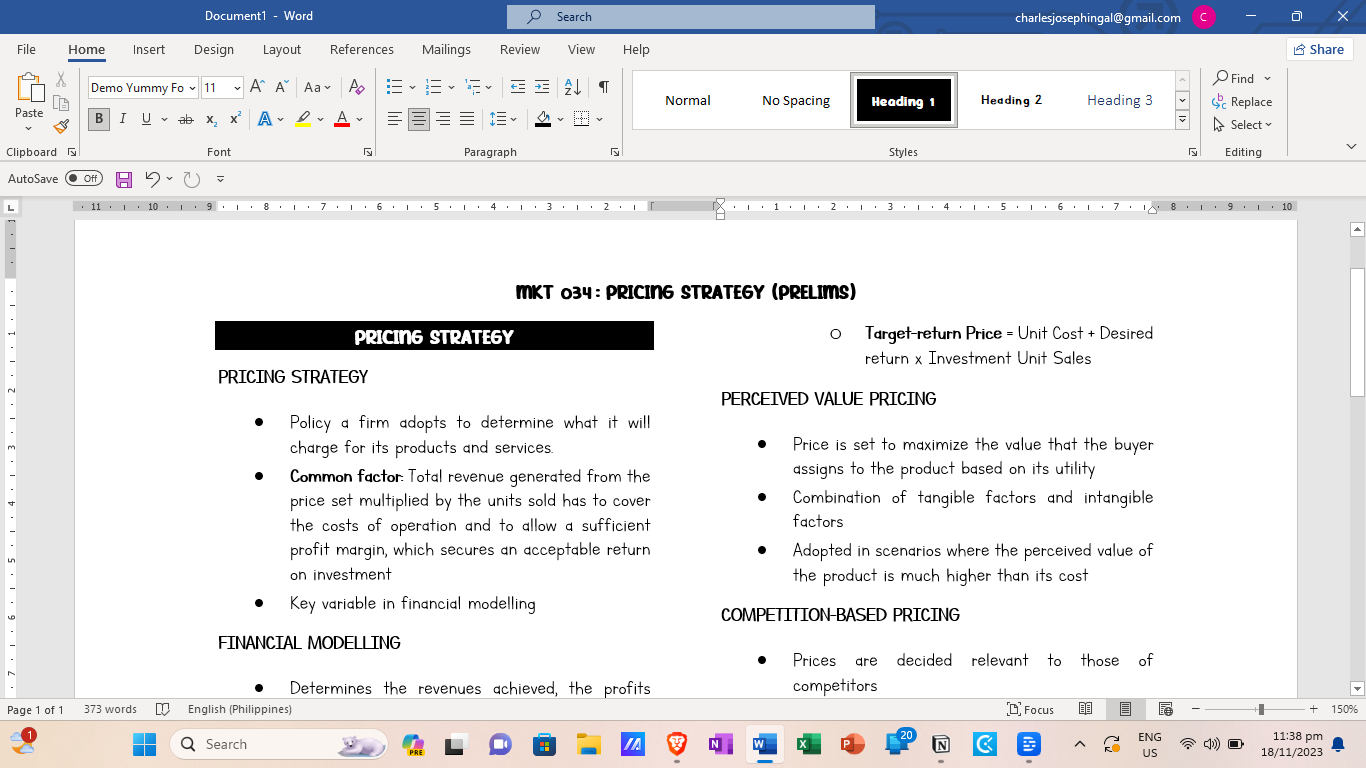Image resolution: width=1366 pixels, height=768 pixels.
Task: Increase font size with grow font icon
Action: tap(257, 87)
